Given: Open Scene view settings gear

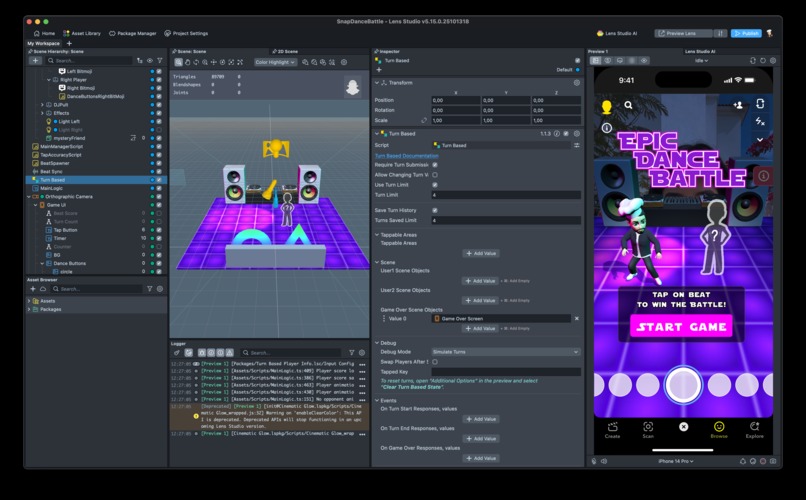Looking at the screenshot, I should (344, 62).
